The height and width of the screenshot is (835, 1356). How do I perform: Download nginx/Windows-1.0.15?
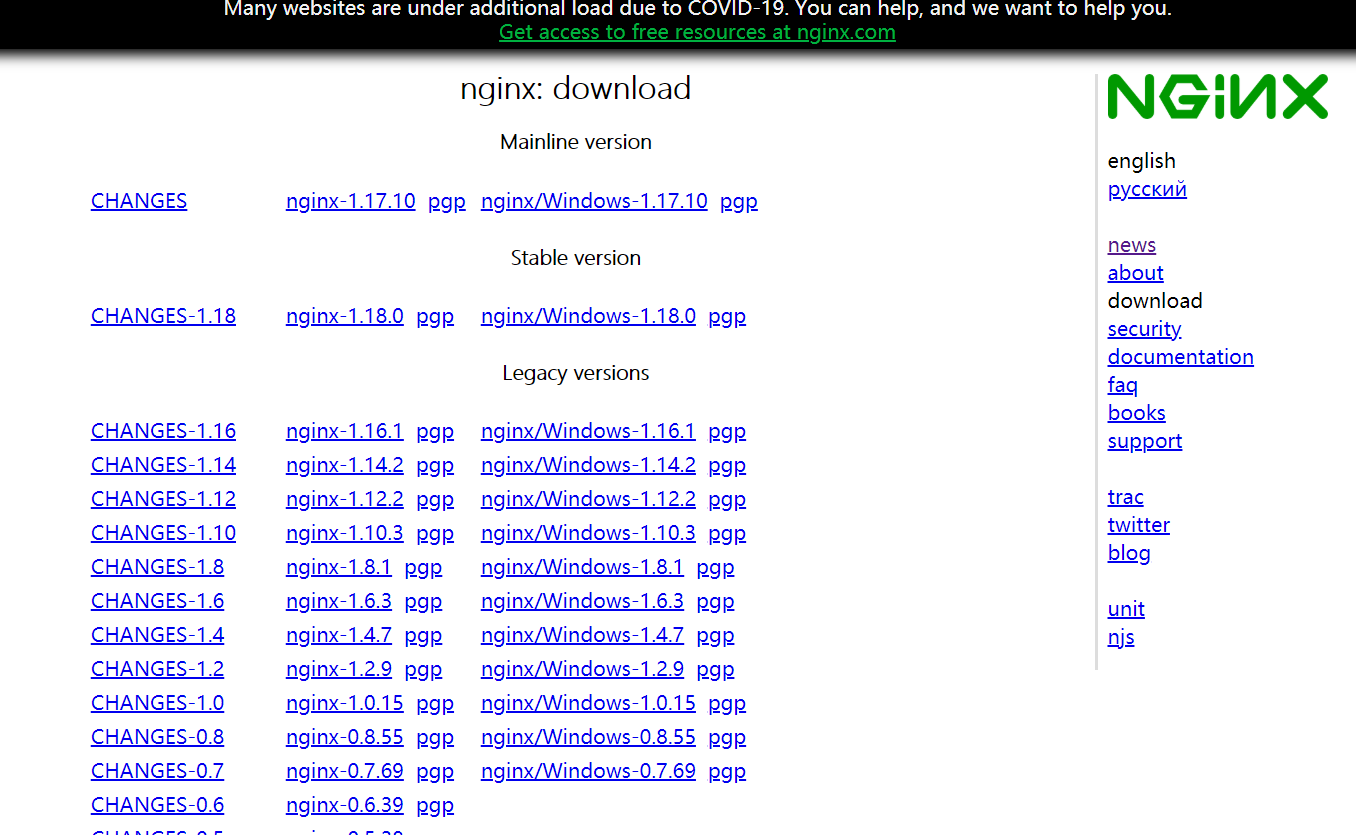588,703
